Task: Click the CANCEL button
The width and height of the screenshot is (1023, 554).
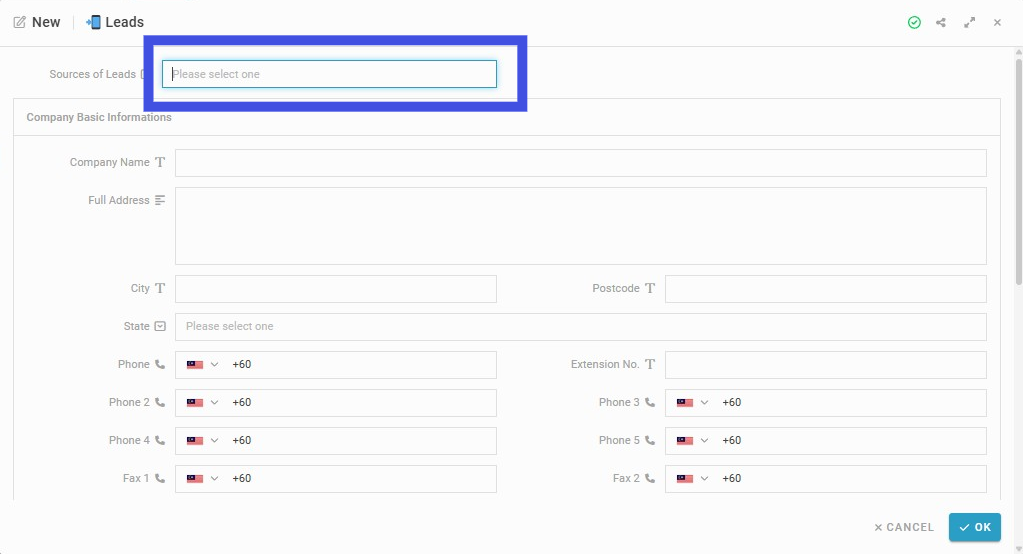Action: click(x=904, y=527)
